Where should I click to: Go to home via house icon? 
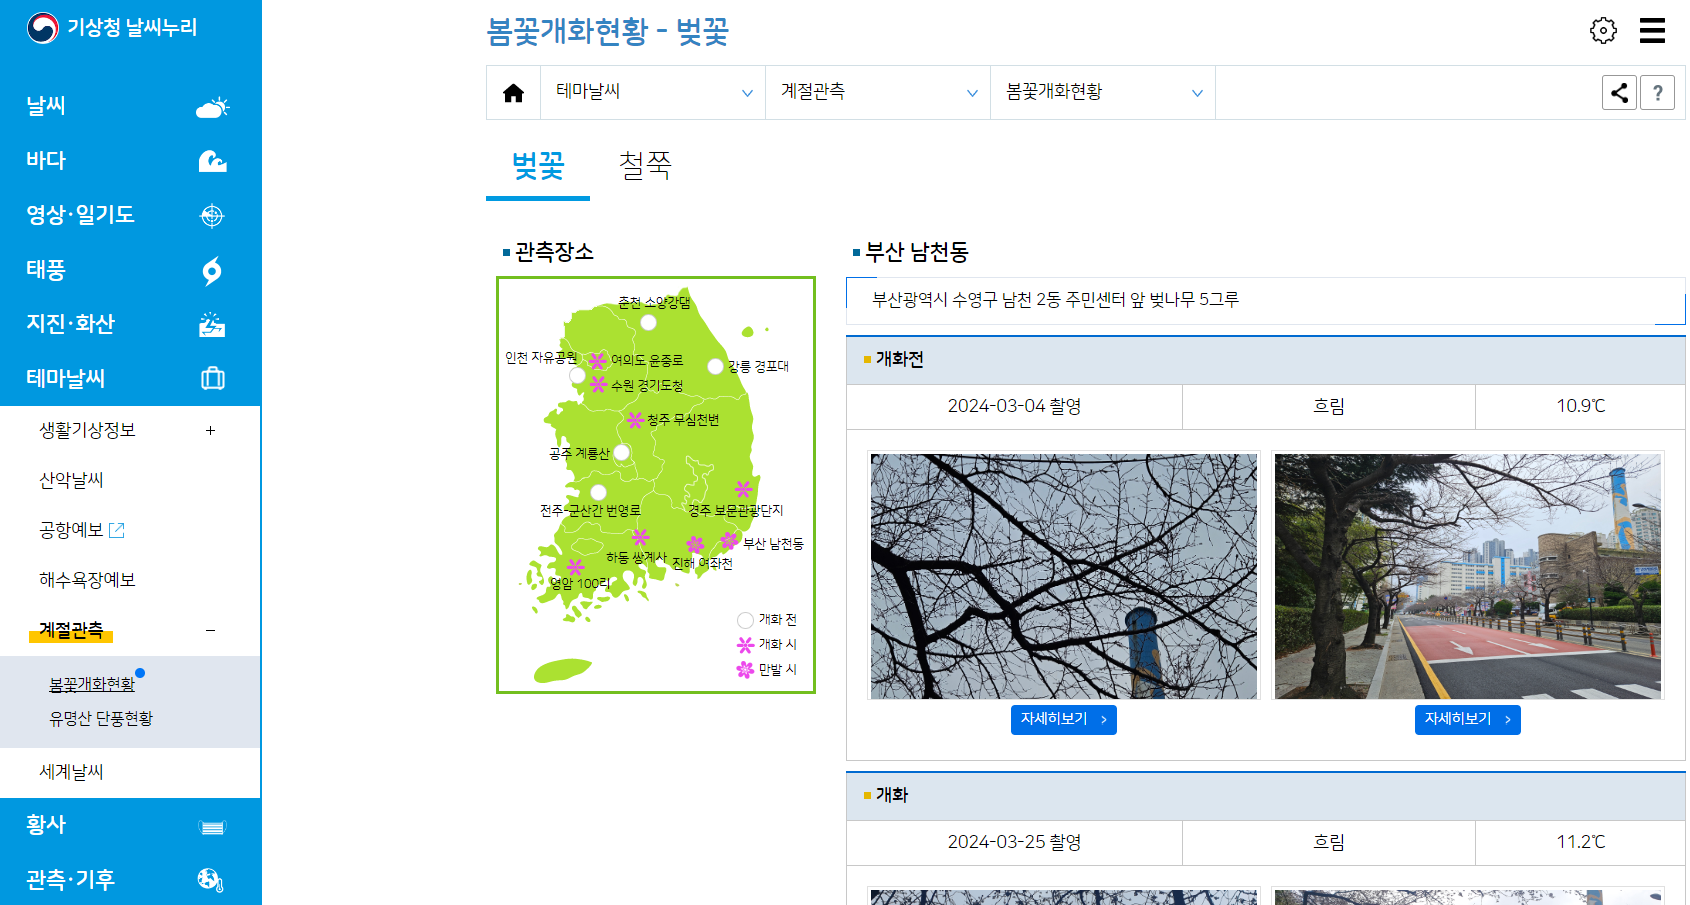[513, 93]
